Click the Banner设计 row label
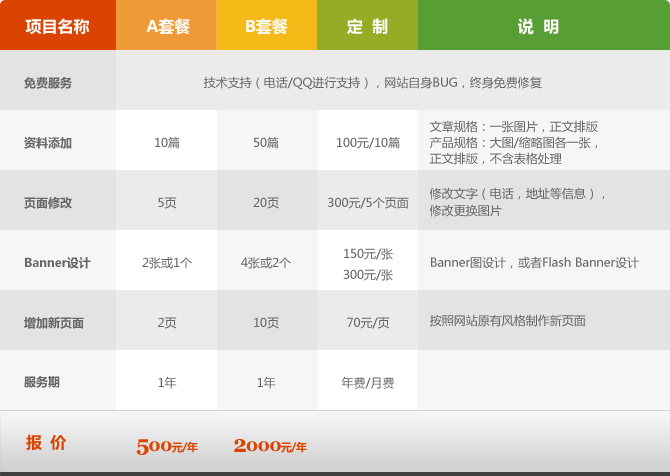Screen dimensions: 670x476 tap(57, 263)
